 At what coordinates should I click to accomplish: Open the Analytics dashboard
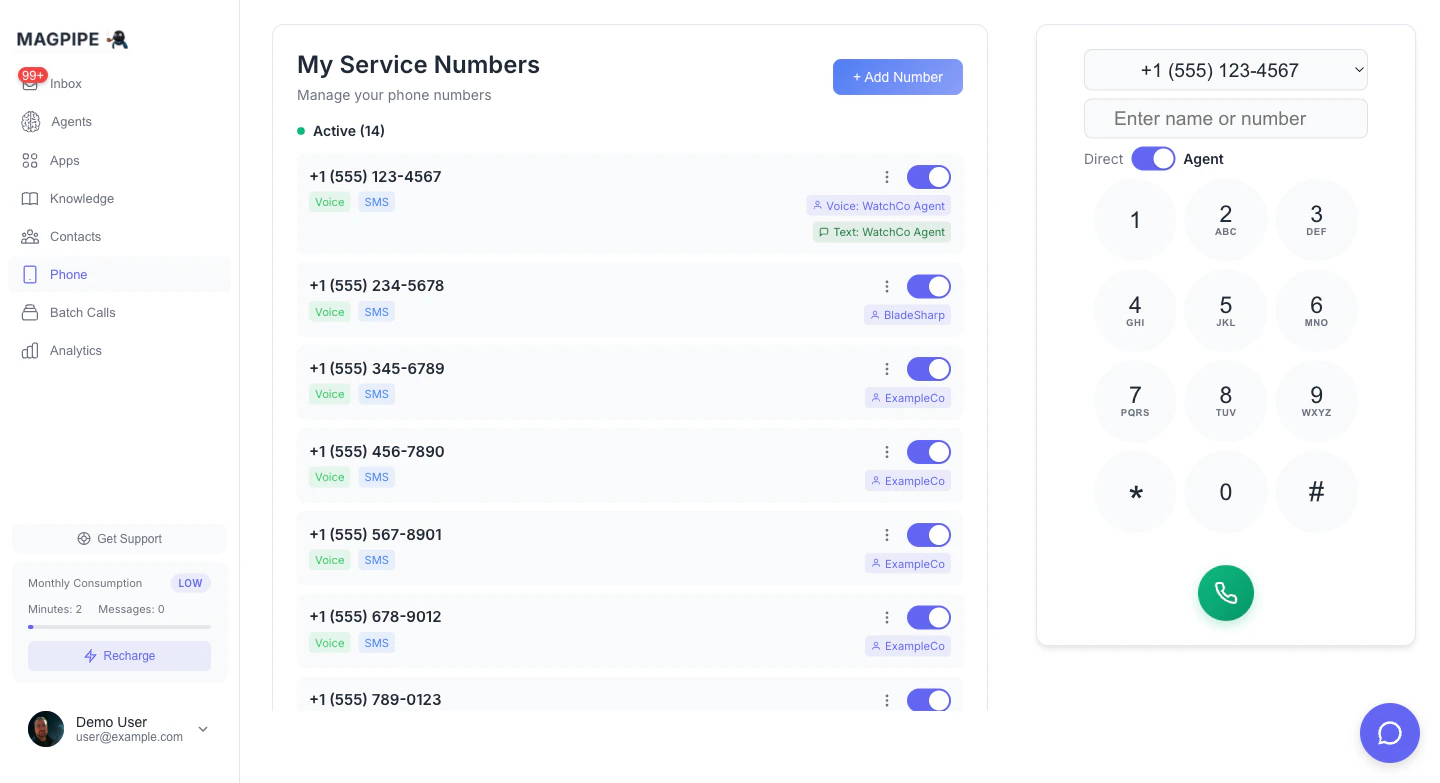click(x=75, y=350)
